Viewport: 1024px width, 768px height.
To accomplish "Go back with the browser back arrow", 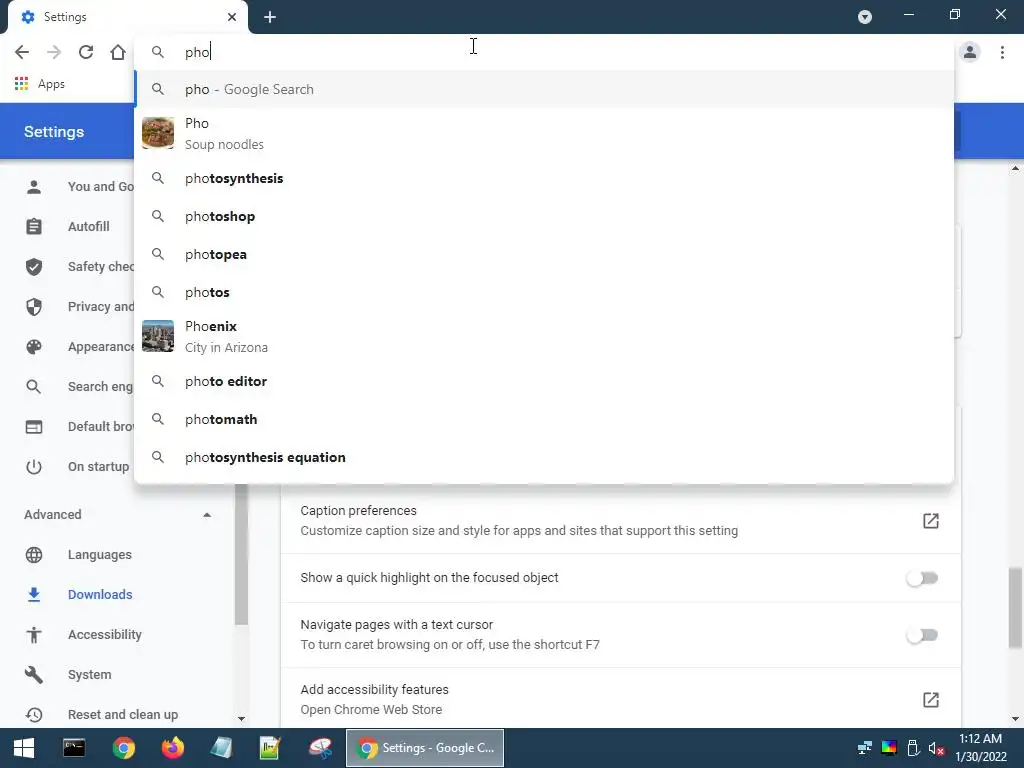I will click(22, 52).
